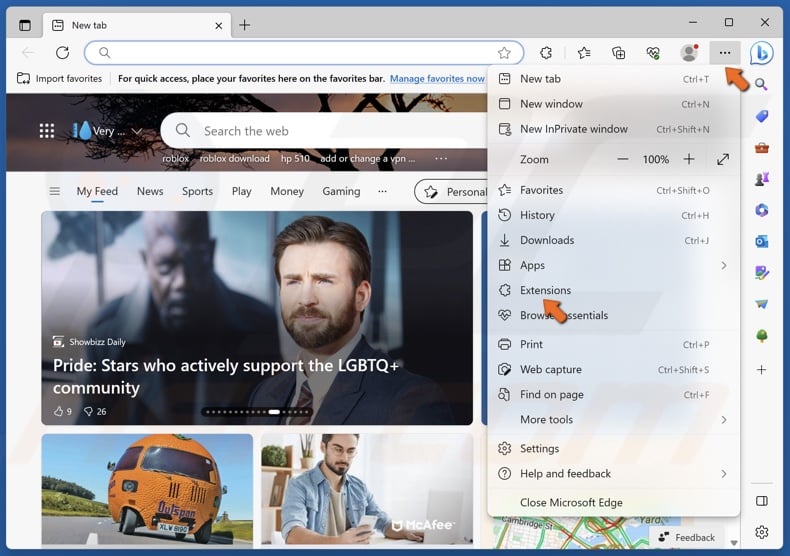This screenshot has height=556, width=790.
Task: Expand the Apps submenu
Action: tap(724, 265)
